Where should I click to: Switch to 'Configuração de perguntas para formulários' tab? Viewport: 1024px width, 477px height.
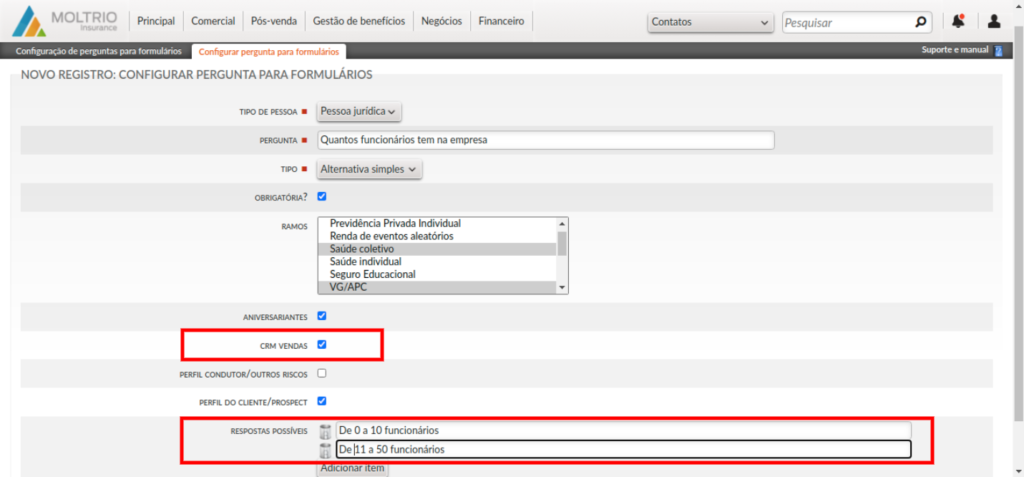pyautogui.click(x=98, y=51)
